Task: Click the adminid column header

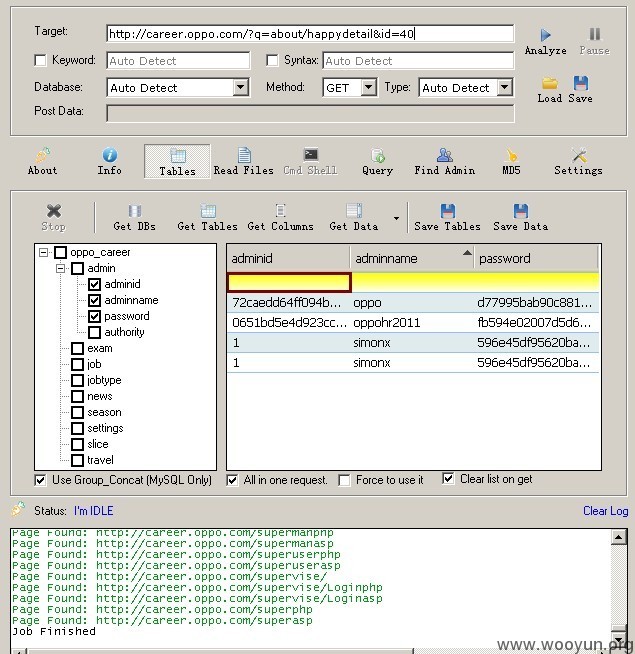Action: (289, 258)
